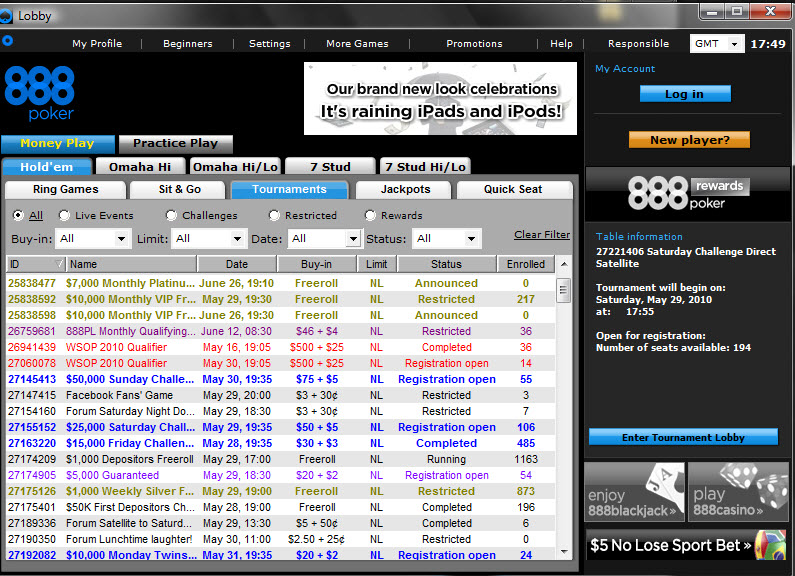Click the tournament list scroll down arrow
This screenshot has width=795, height=576.
pyautogui.click(x=564, y=552)
